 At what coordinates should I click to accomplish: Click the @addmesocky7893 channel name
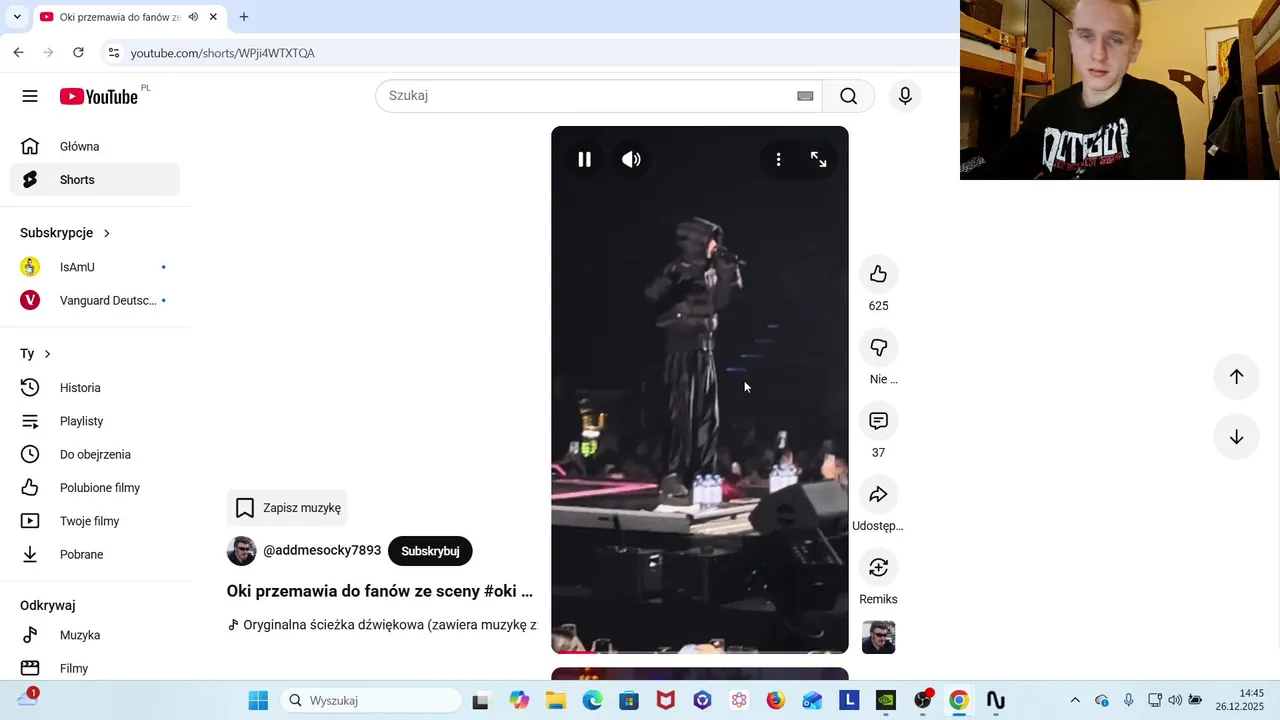[x=322, y=551]
